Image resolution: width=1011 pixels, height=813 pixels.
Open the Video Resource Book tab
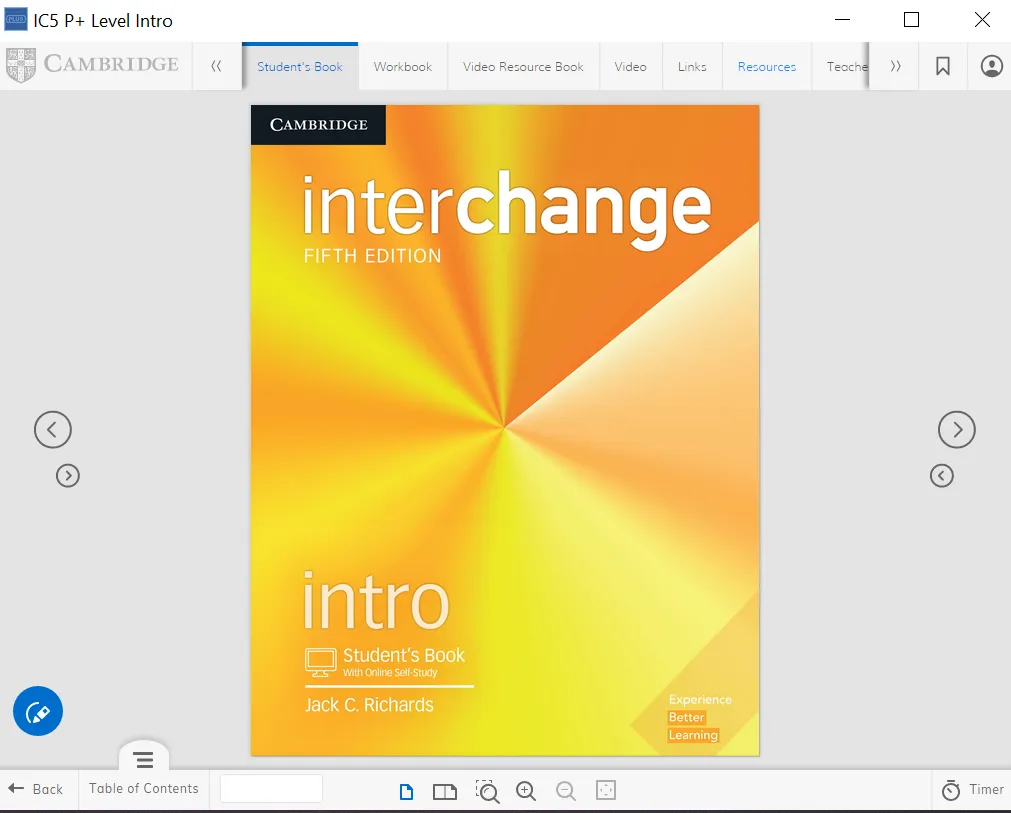523,66
